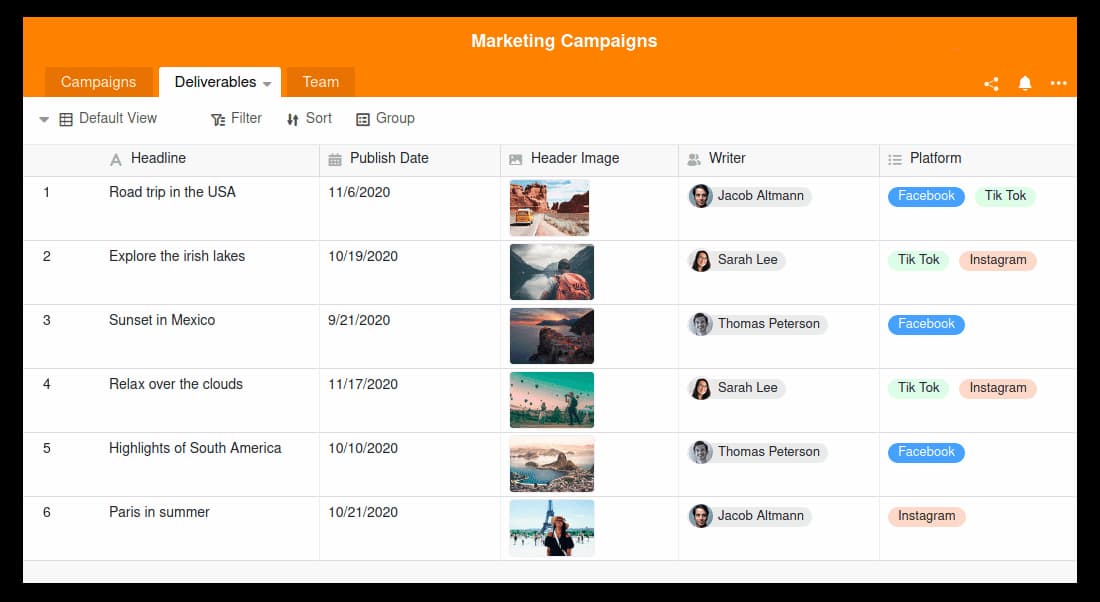Switch to the Campaigns tab
1100x602 pixels.
[x=98, y=82]
